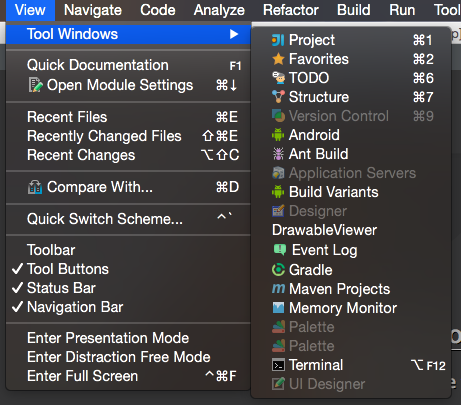Click the Terminal icon
Screen dimensions: 461x405
278,365
